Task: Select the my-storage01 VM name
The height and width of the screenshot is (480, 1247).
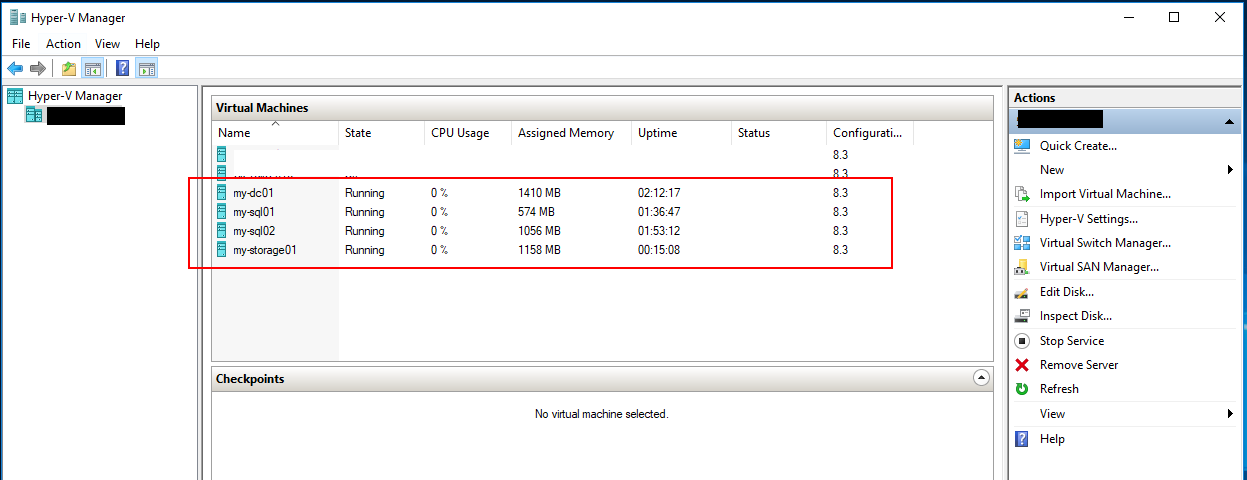Action: (264, 250)
